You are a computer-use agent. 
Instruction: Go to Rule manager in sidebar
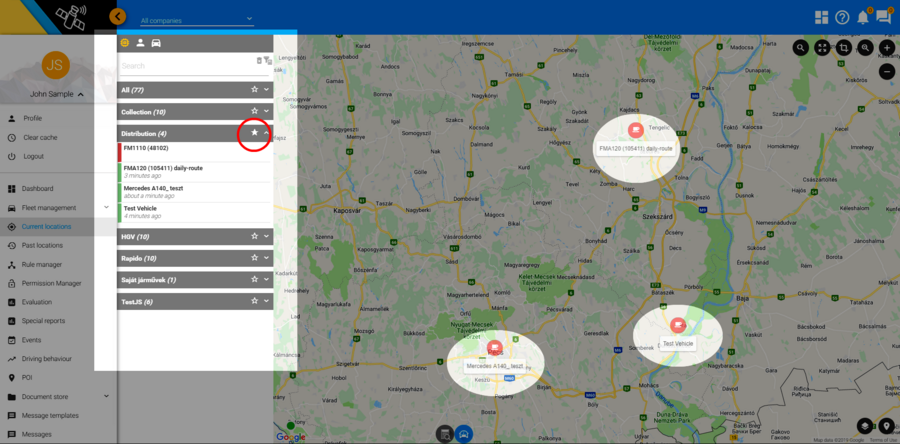(x=42, y=264)
